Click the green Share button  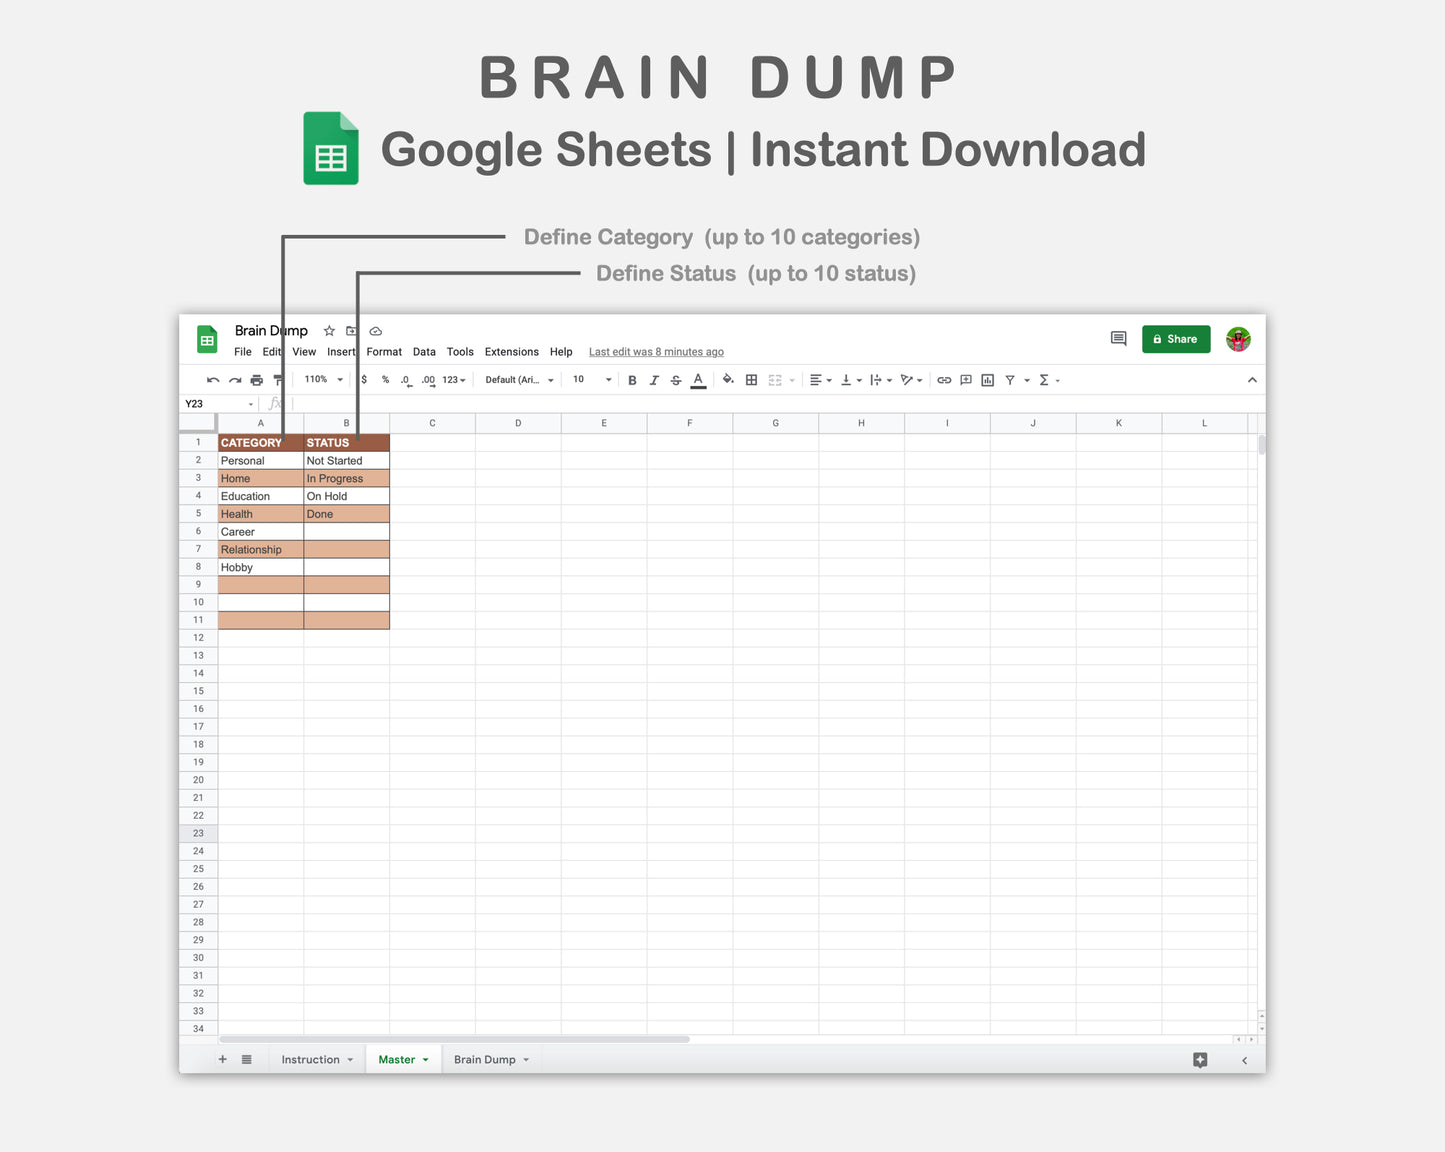(x=1175, y=339)
